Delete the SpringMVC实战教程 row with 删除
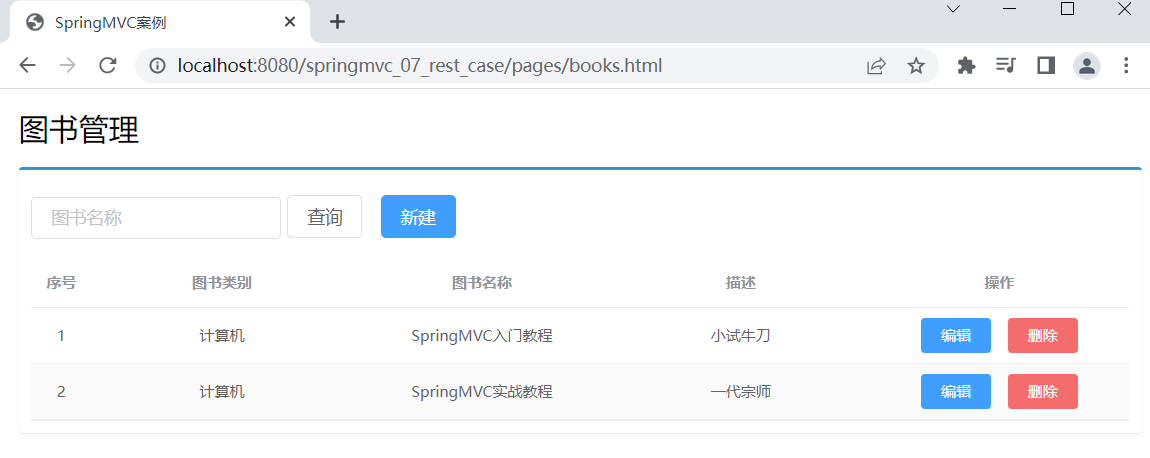 [x=1043, y=392]
